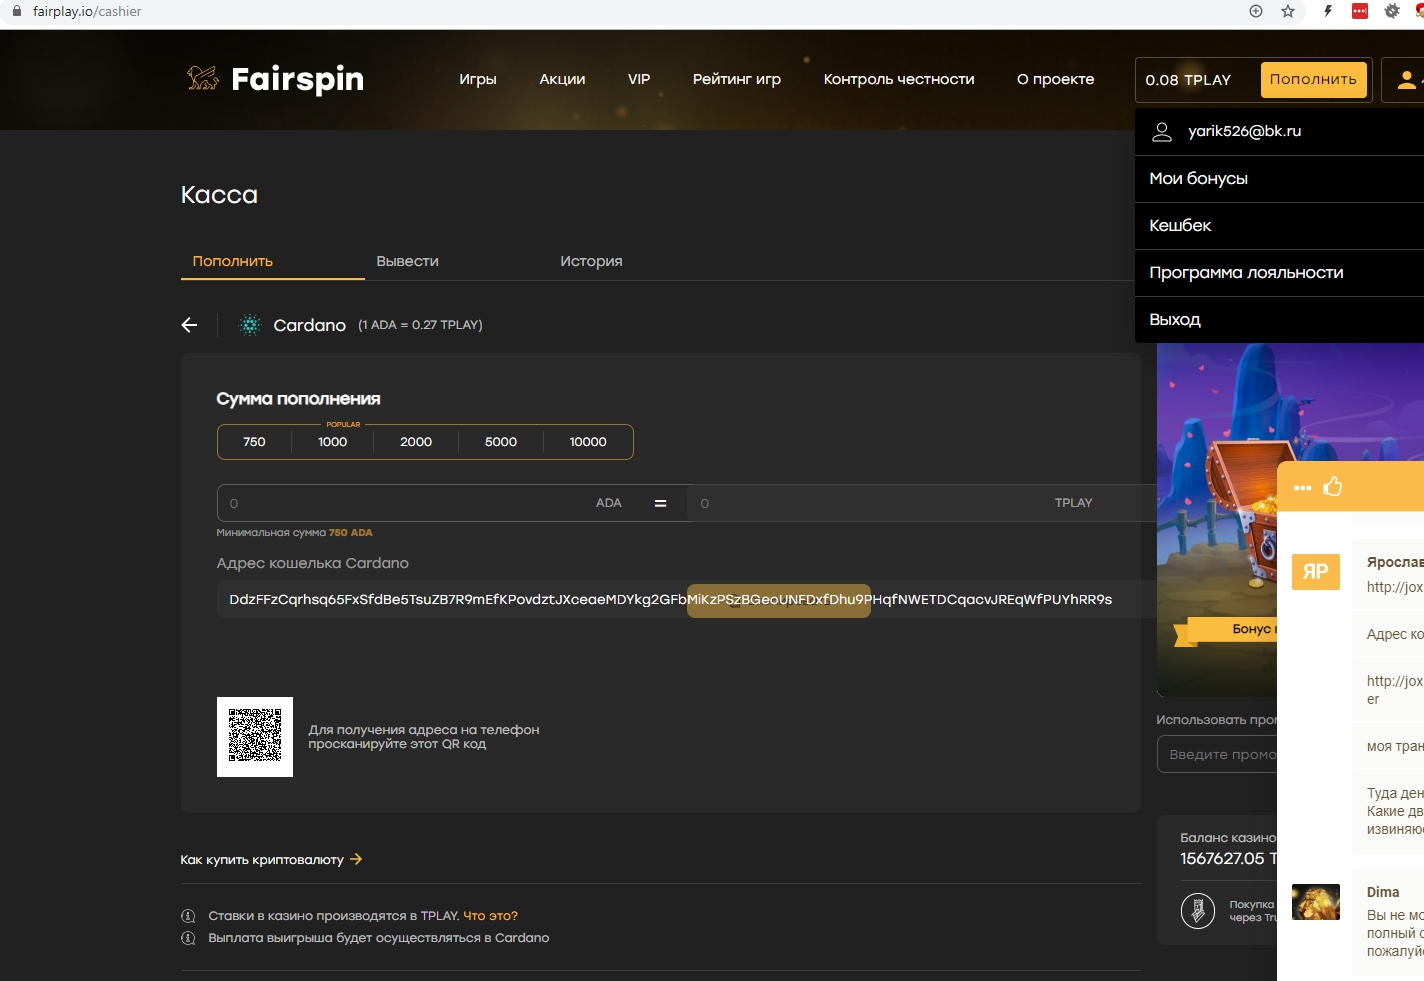Switch to the Вывести tab
The height and width of the screenshot is (981, 1424).
pyautogui.click(x=407, y=261)
